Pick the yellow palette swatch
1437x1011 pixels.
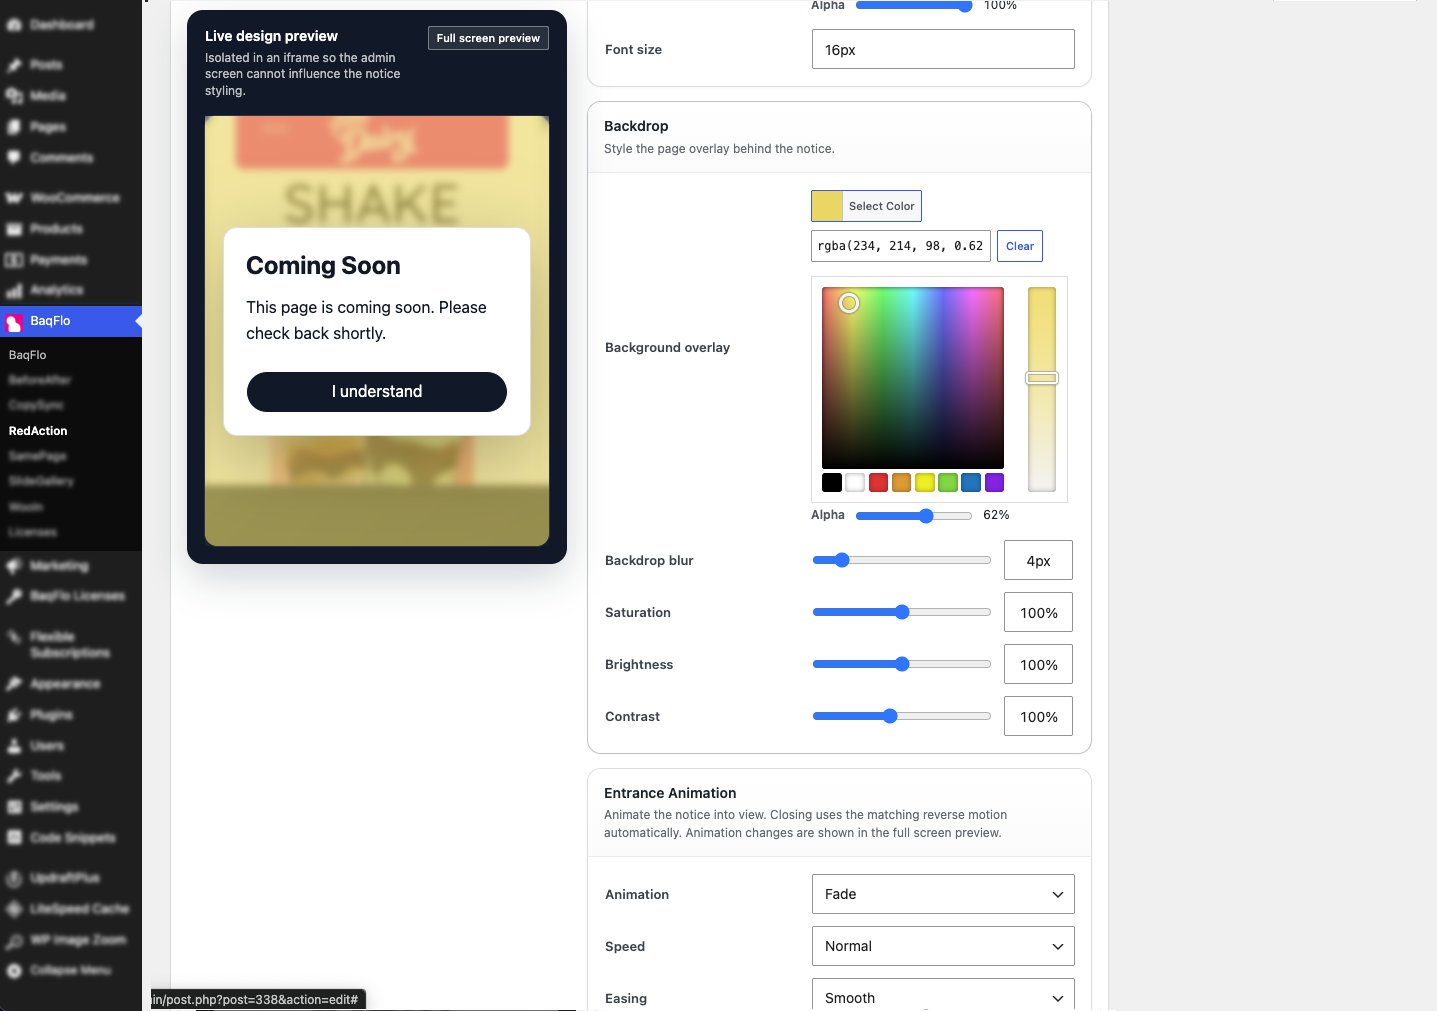pos(925,483)
